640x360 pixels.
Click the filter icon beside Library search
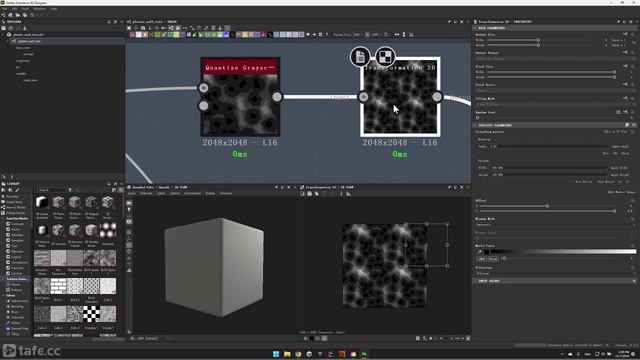tap(70, 190)
